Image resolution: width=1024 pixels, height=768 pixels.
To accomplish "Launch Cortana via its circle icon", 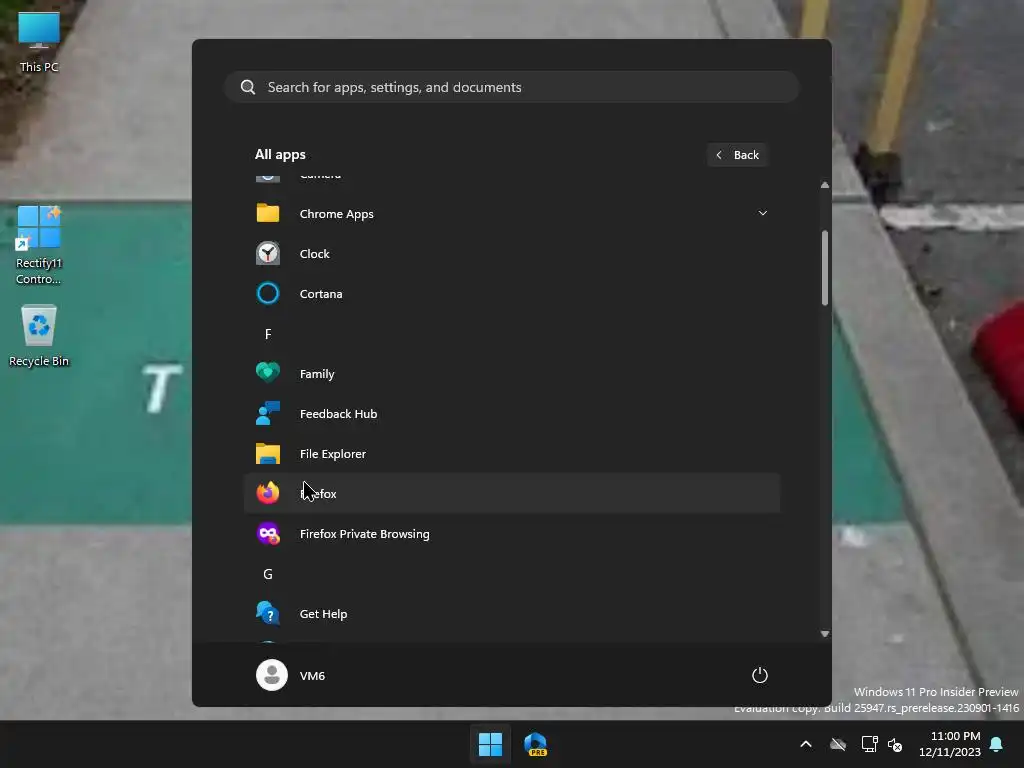I will (x=268, y=293).
